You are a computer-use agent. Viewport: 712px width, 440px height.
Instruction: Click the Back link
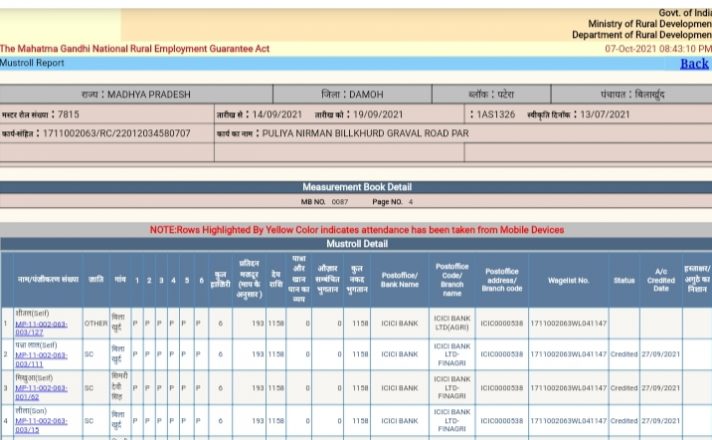click(x=694, y=64)
